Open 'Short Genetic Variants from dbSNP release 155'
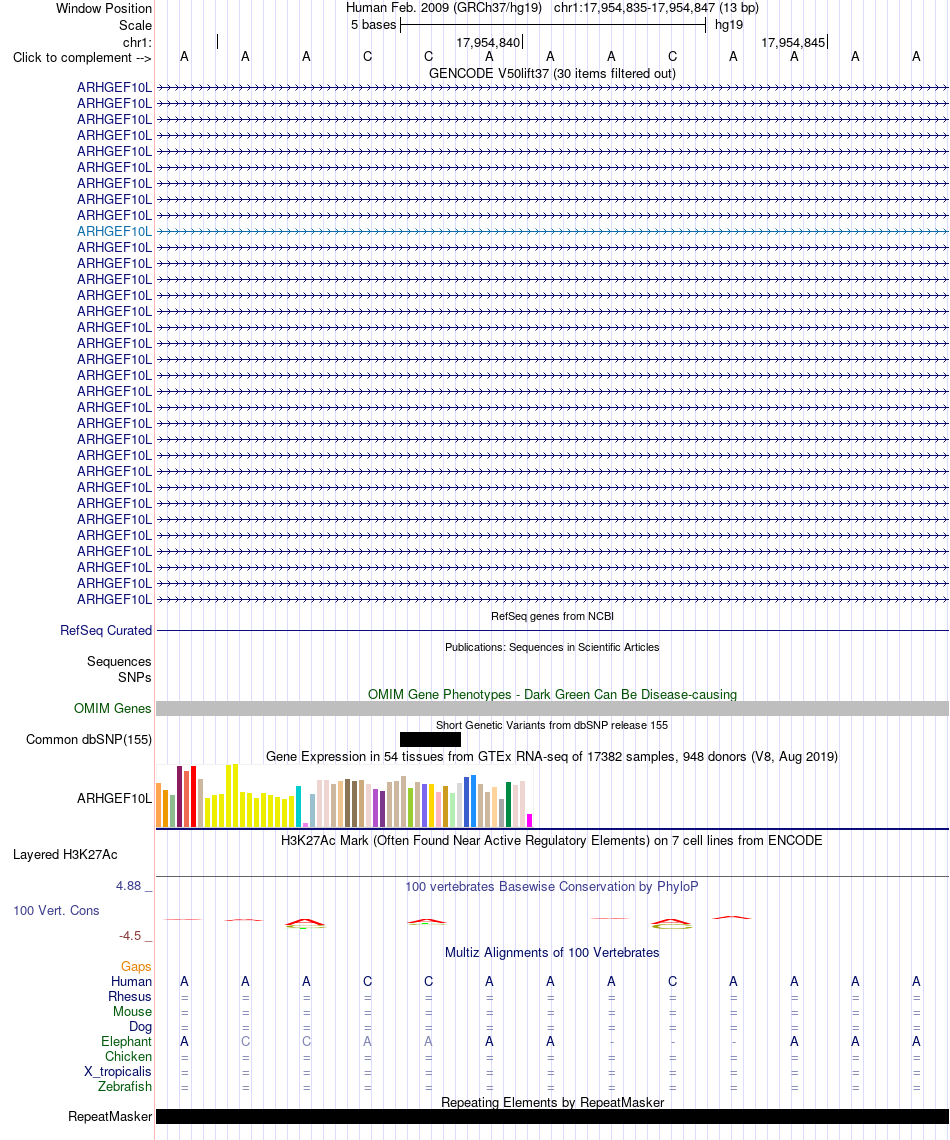This screenshot has width=950, height=1140. [x=552, y=725]
